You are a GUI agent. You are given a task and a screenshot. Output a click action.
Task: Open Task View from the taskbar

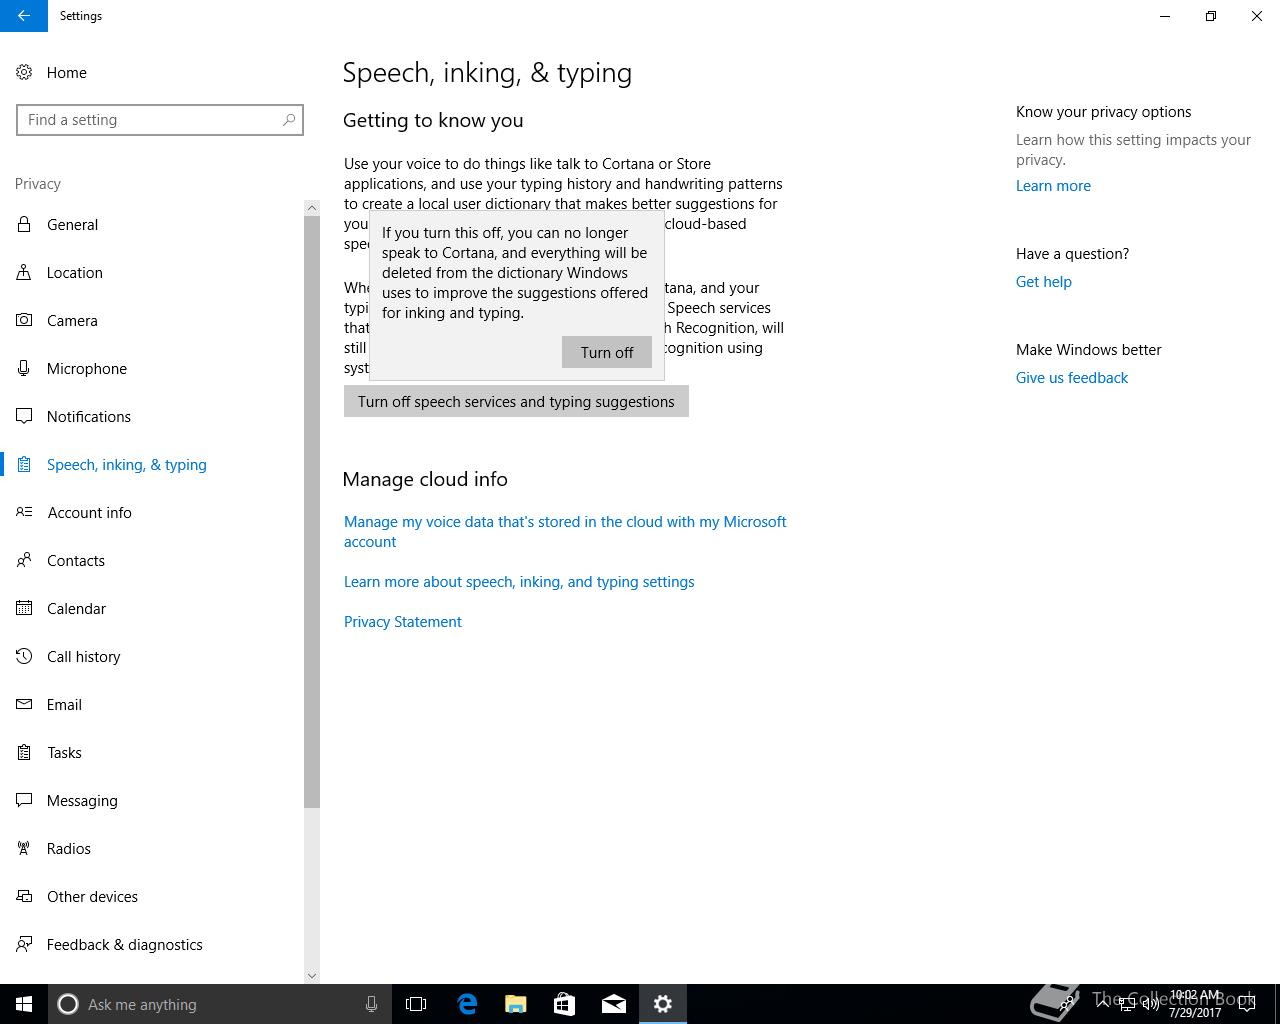(x=416, y=1004)
